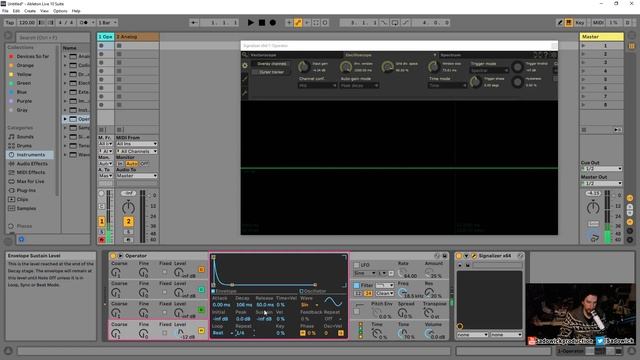Click the Filter Freq knob
This screenshot has width=640, height=360.
[x=402, y=292]
